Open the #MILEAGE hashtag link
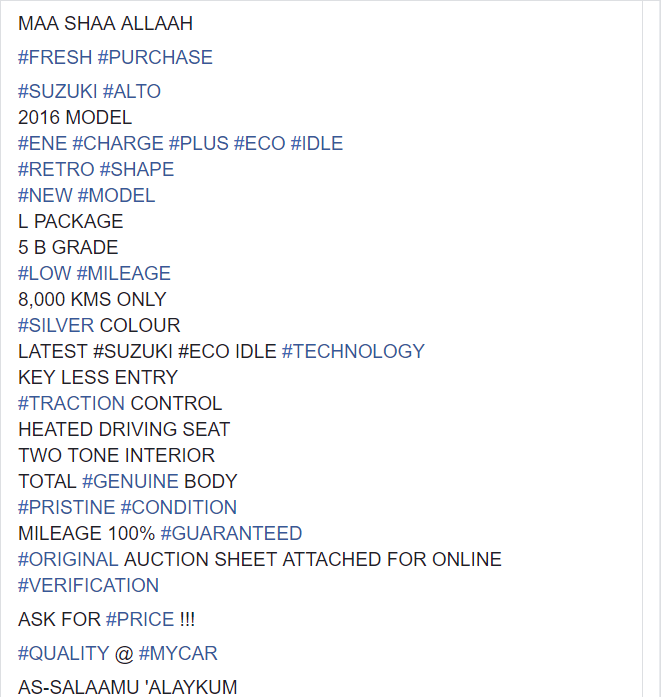Image resolution: width=661 pixels, height=697 pixels. pos(124,273)
